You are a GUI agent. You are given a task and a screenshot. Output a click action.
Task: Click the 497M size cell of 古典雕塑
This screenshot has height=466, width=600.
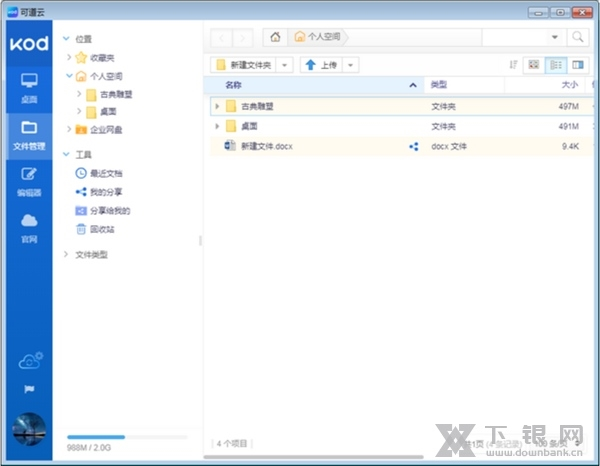pyautogui.click(x=568, y=106)
